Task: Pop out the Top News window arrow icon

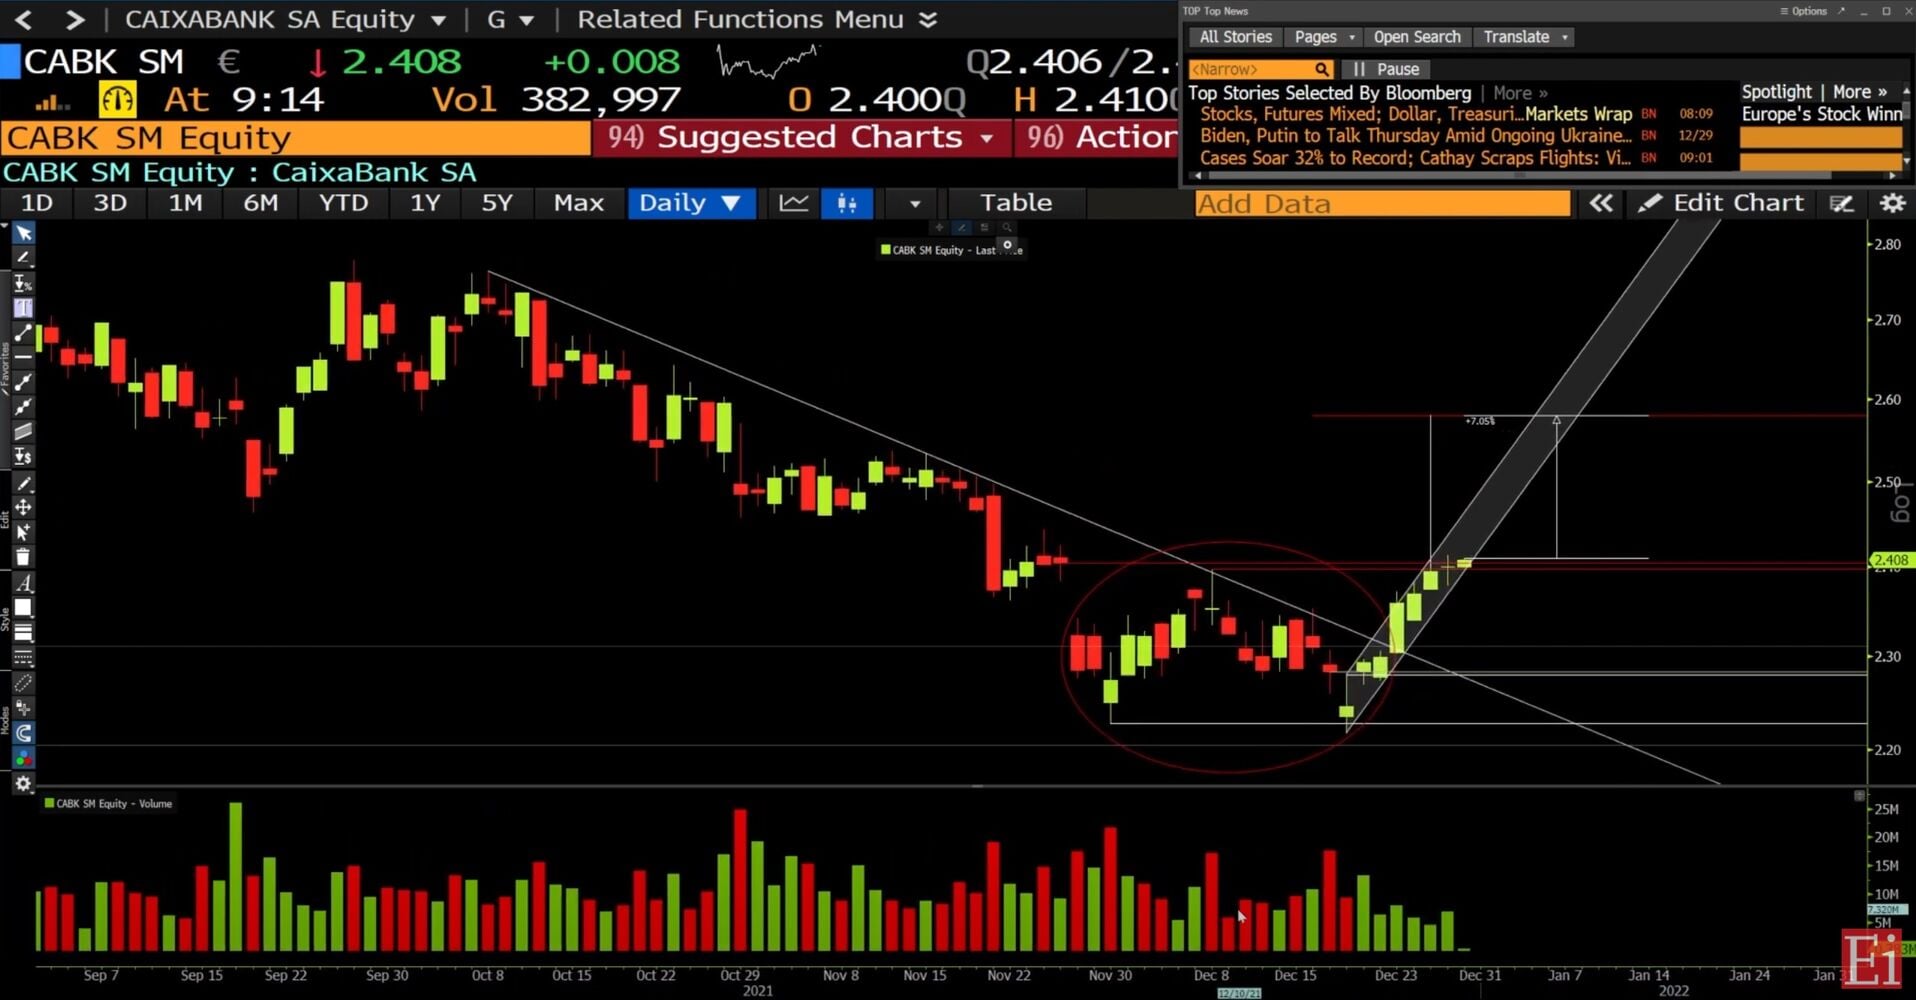Action: [1841, 11]
